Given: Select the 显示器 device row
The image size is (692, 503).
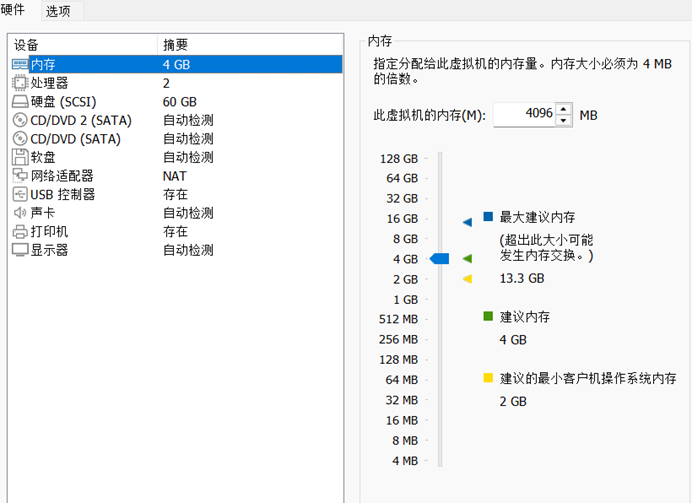Looking at the screenshot, I should 177,250.
